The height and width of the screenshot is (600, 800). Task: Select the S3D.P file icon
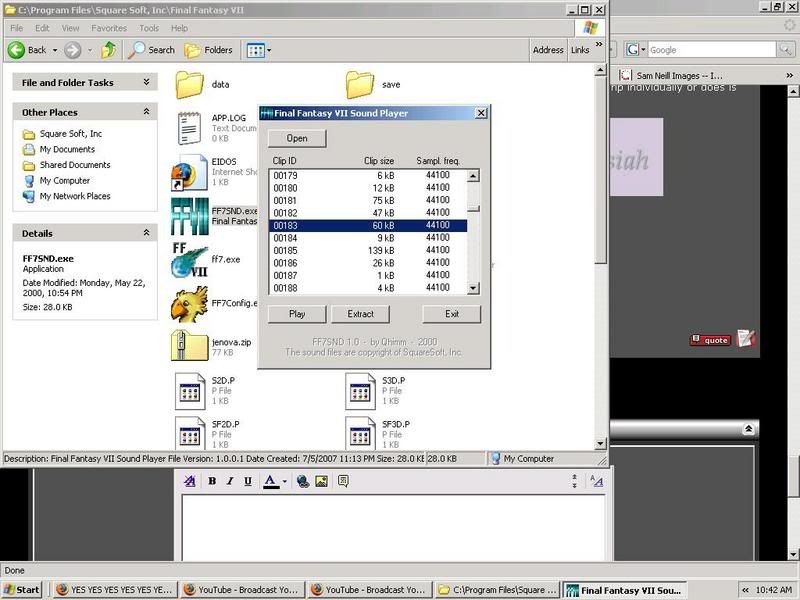click(x=360, y=391)
